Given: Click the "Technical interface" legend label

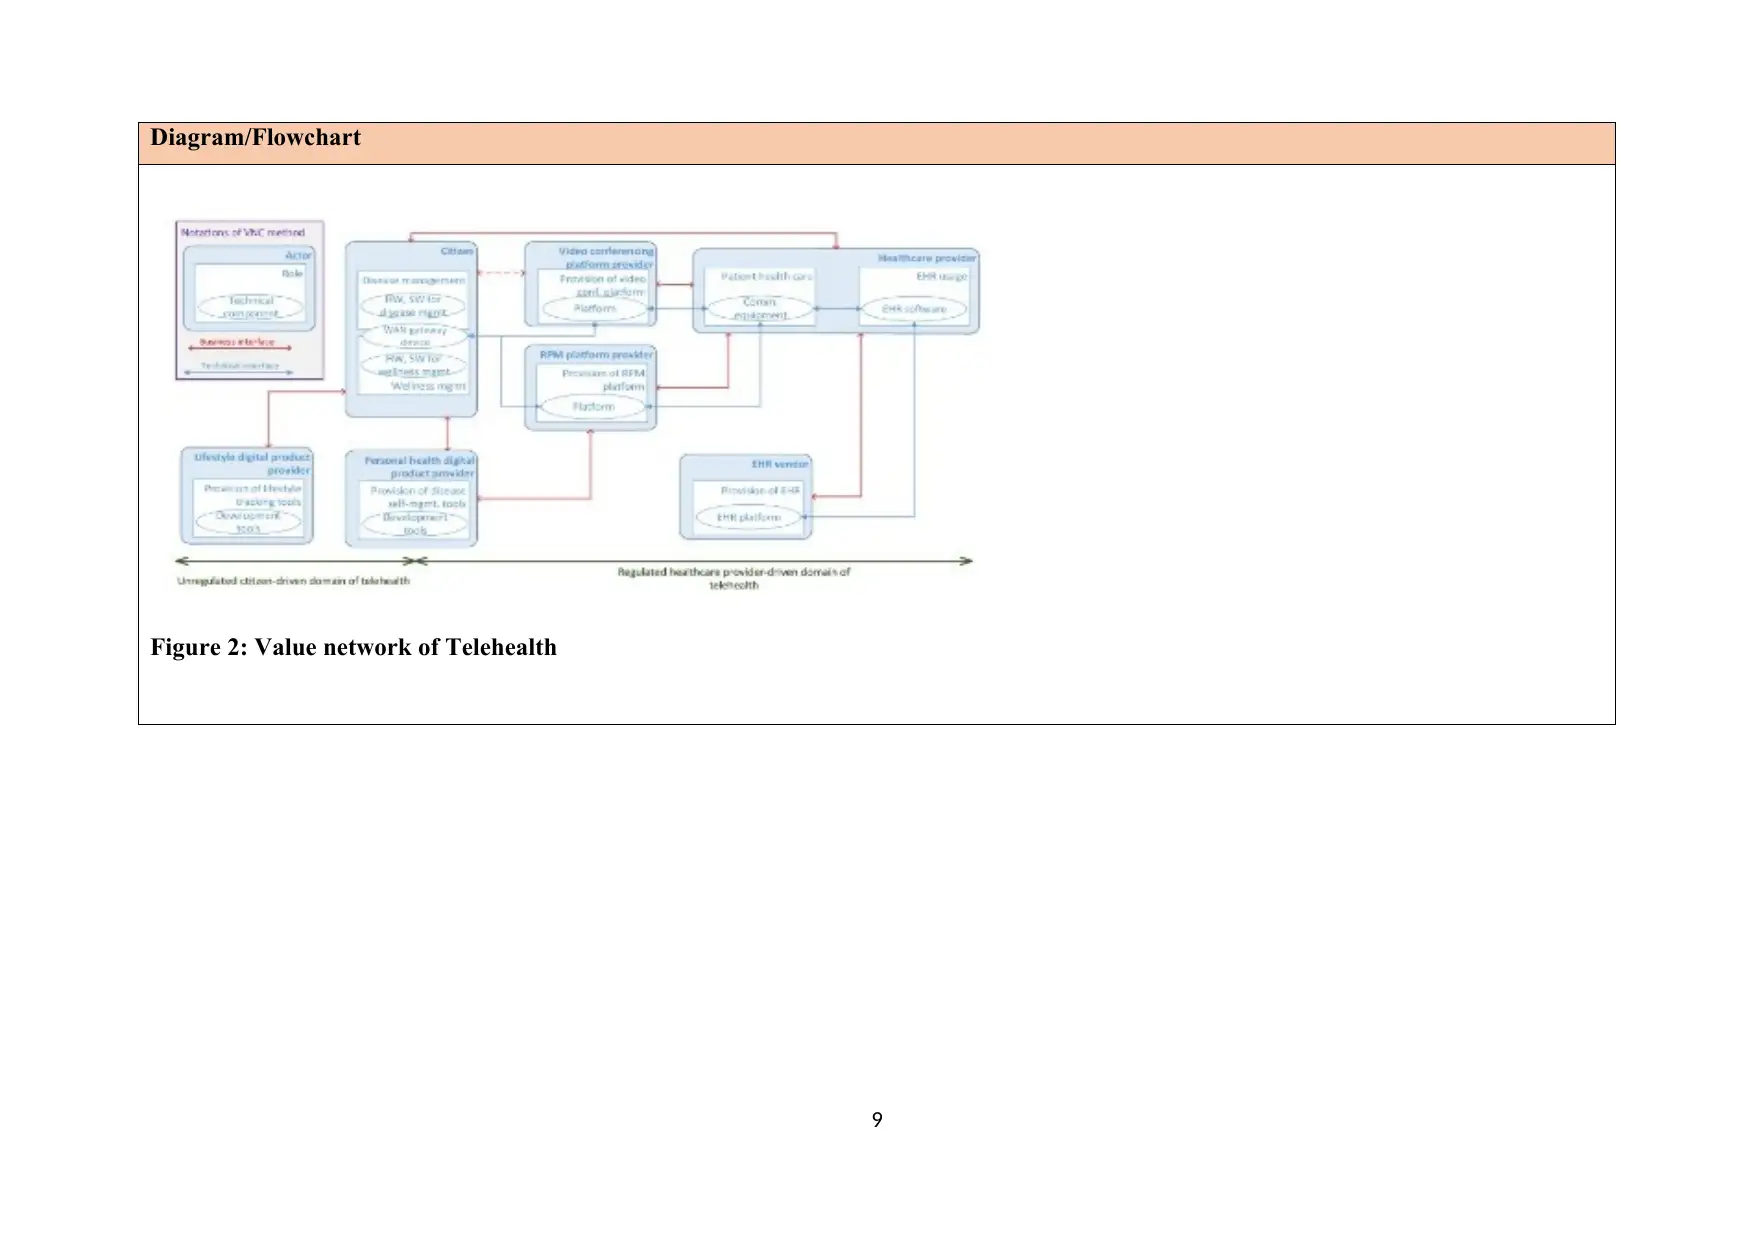Looking at the screenshot, I should pyautogui.click(x=240, y=366).
